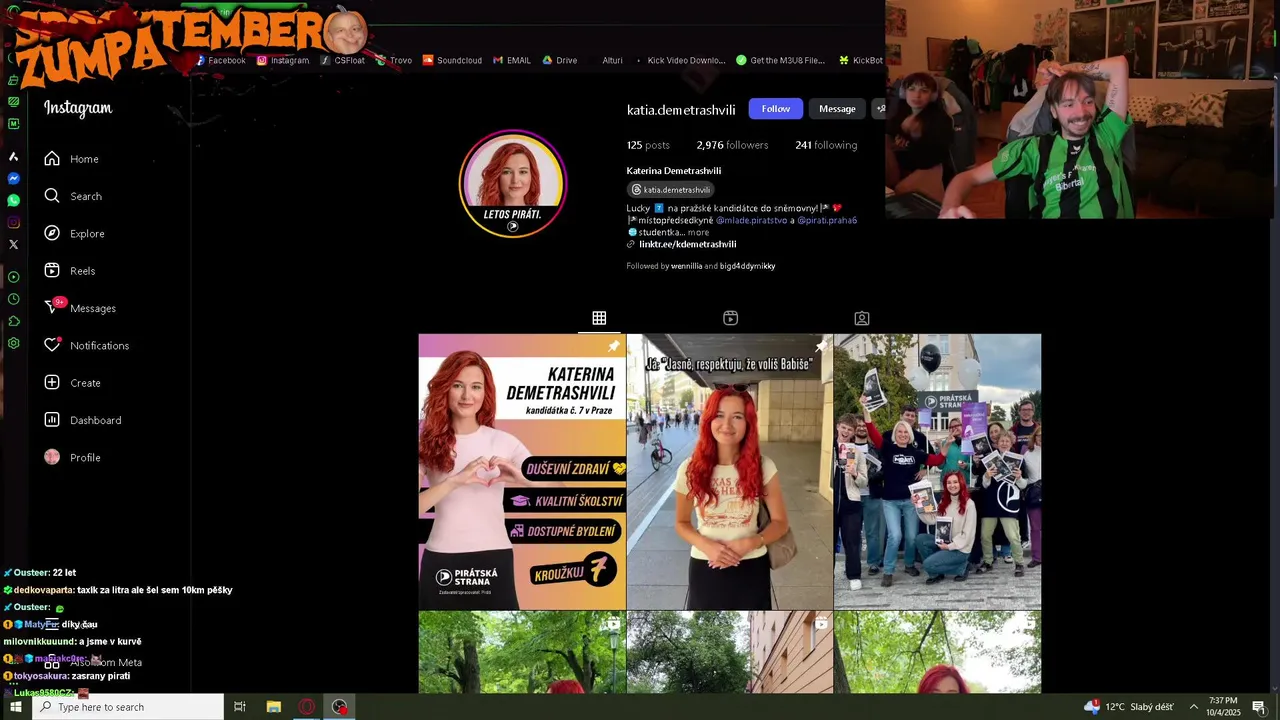View the 241 following list

(x=826, y=145)
